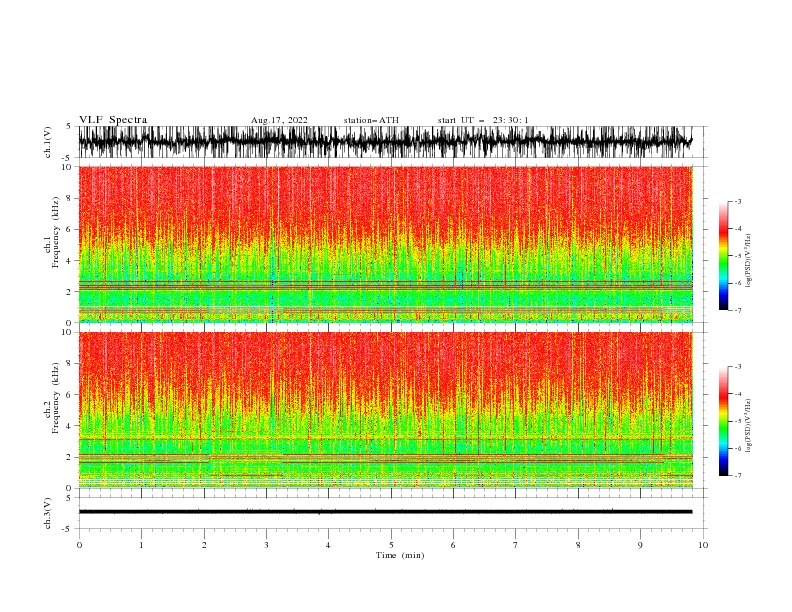Viewport: 792px width, 612px height.
Task: Click the ch.2 frequency tick label "6"
Action: (69, 395)
